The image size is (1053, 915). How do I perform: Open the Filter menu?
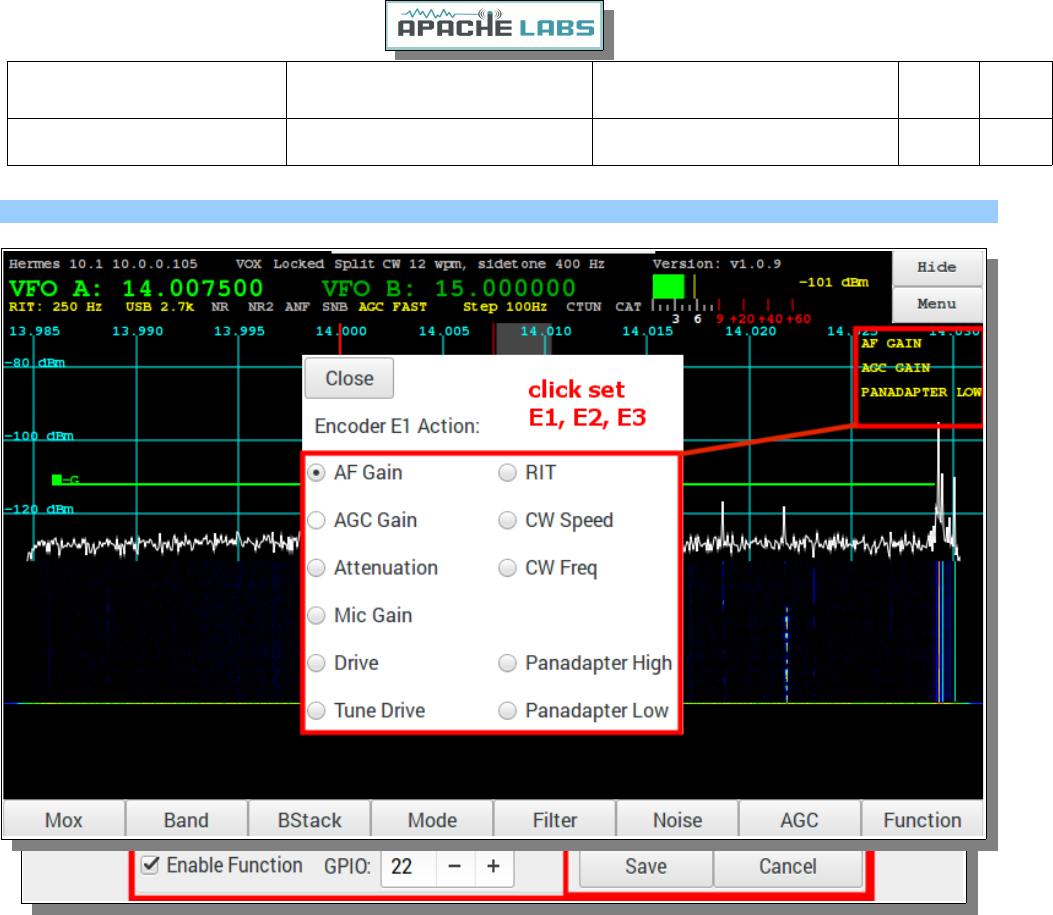[x=555, y=820]
